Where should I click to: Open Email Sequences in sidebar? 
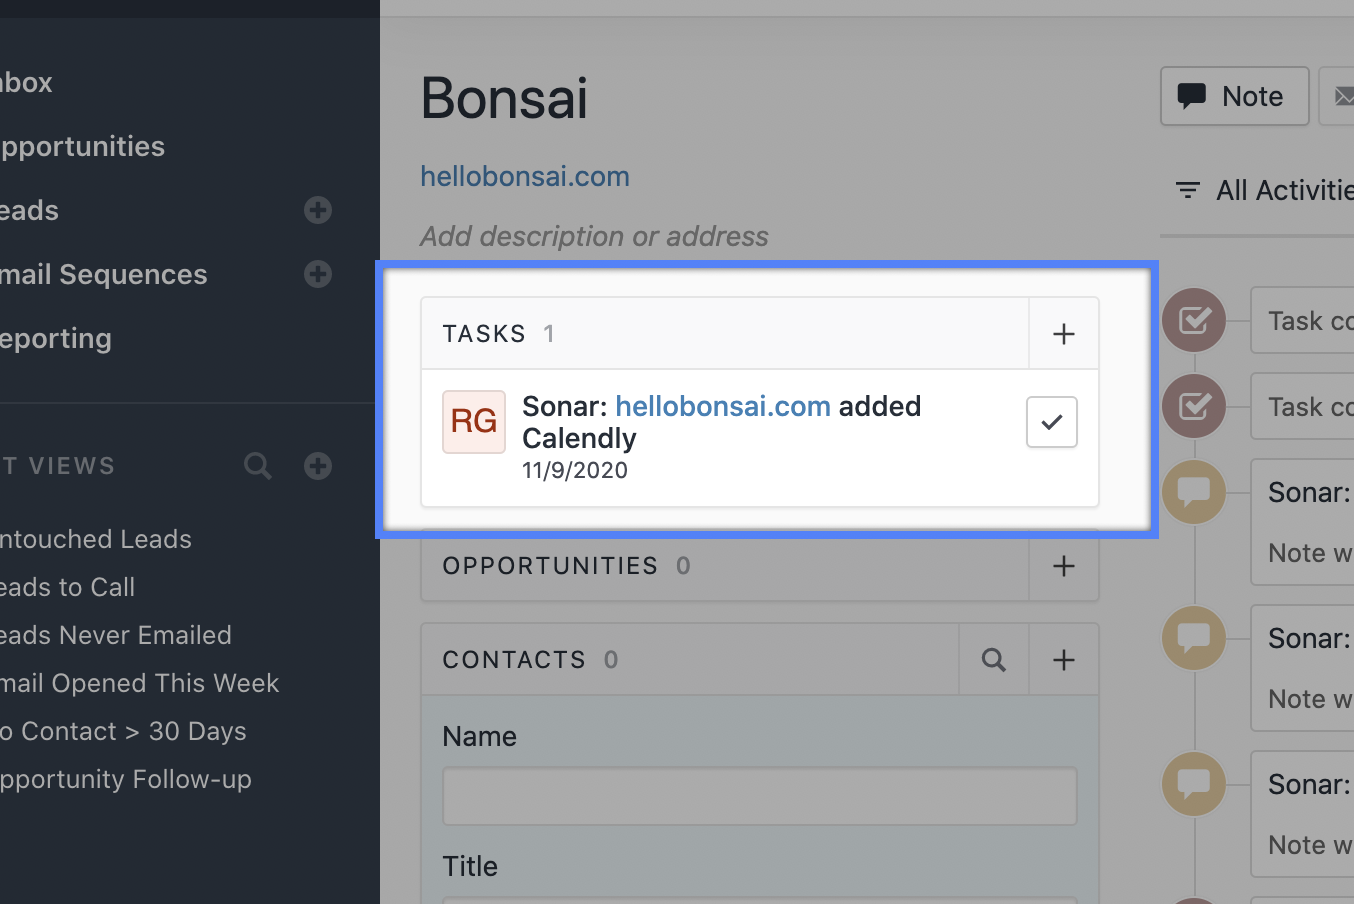point(104,274)
